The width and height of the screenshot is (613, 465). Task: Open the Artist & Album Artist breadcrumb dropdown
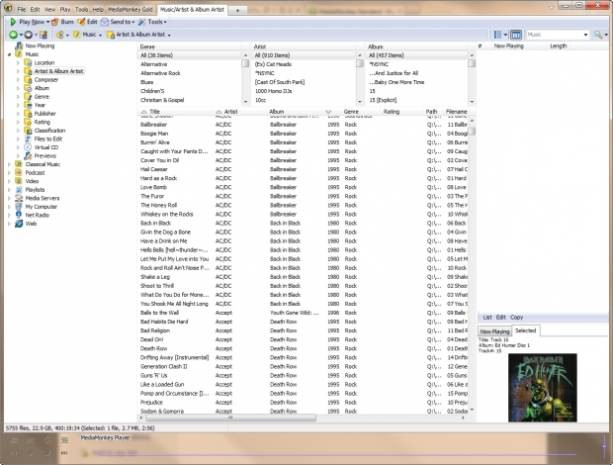tap(169, 35)
